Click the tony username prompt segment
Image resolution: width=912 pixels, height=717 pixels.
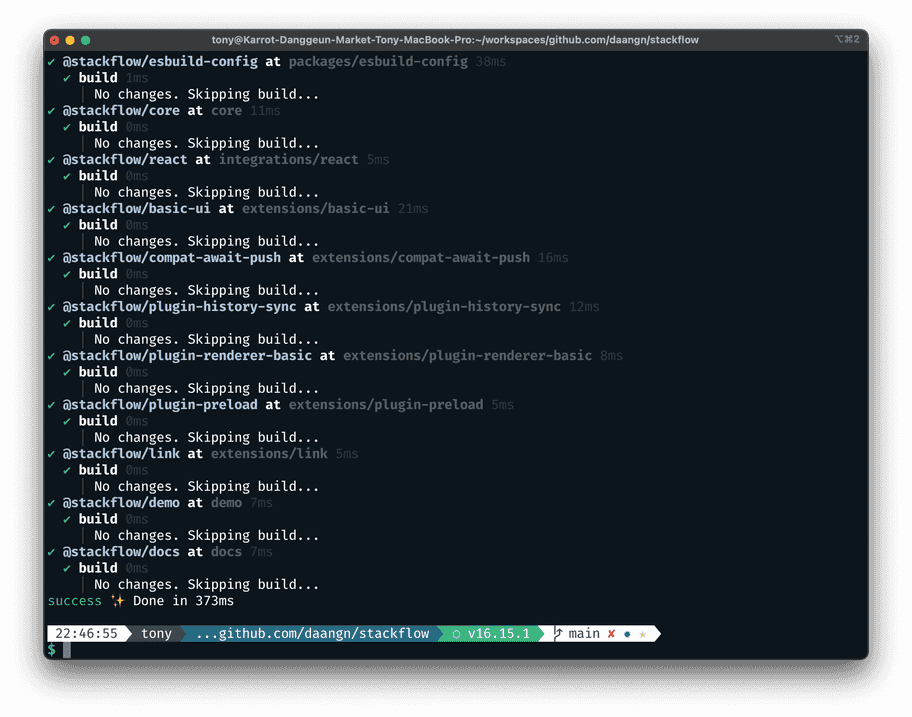pos(156,634)
